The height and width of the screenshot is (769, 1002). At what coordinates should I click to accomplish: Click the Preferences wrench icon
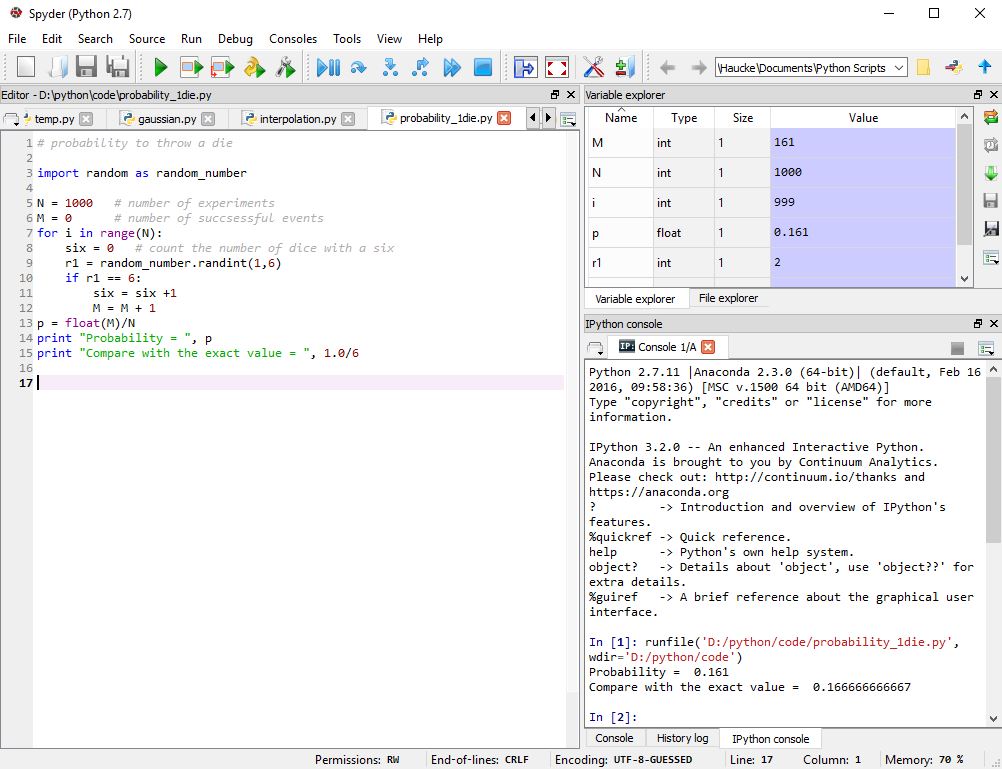(592, 68)
